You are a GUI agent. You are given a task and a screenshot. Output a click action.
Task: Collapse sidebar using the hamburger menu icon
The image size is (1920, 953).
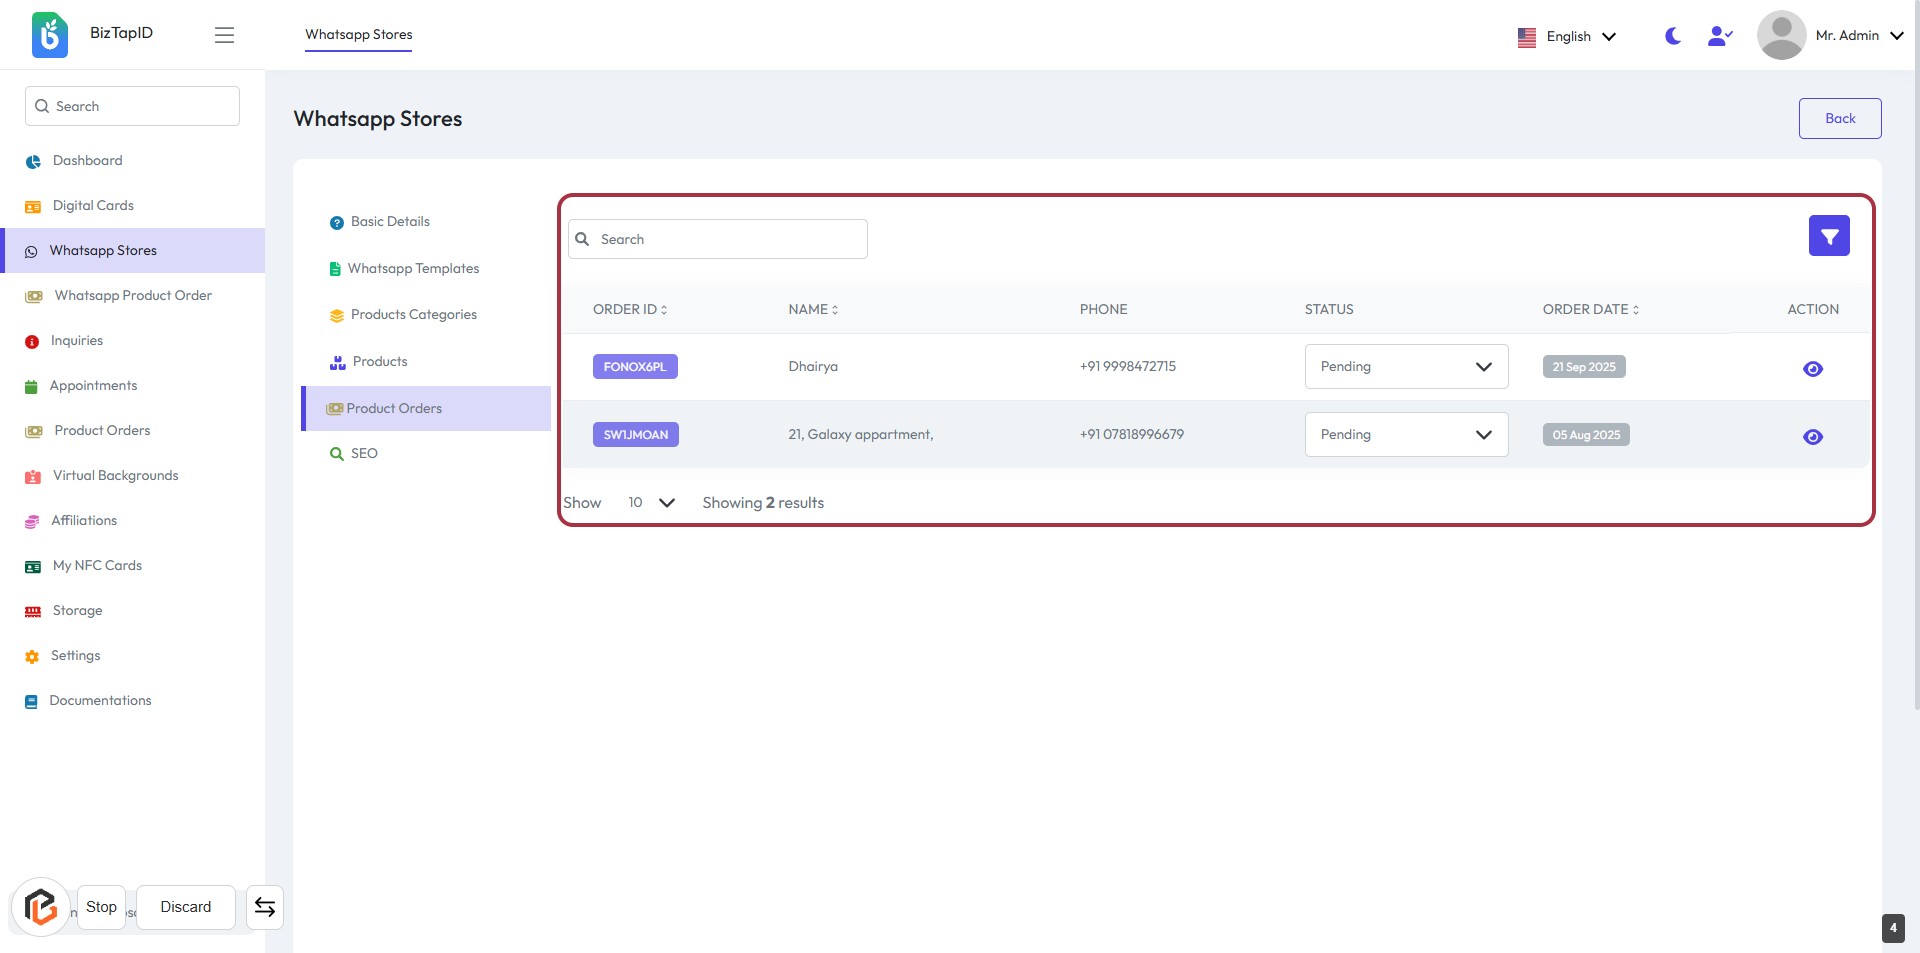(x=224, y=35)
